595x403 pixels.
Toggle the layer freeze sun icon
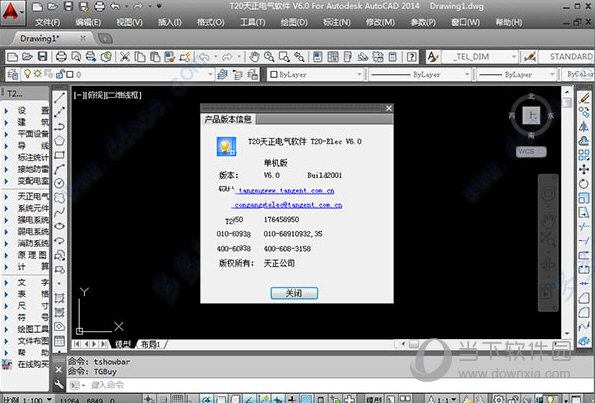click(x=37, y=74)
